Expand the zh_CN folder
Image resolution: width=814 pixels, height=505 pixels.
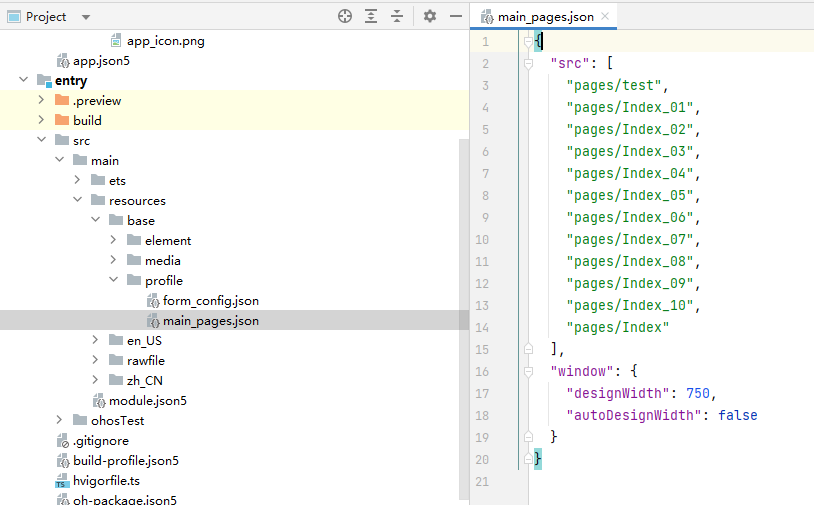[x=96, y=380]
